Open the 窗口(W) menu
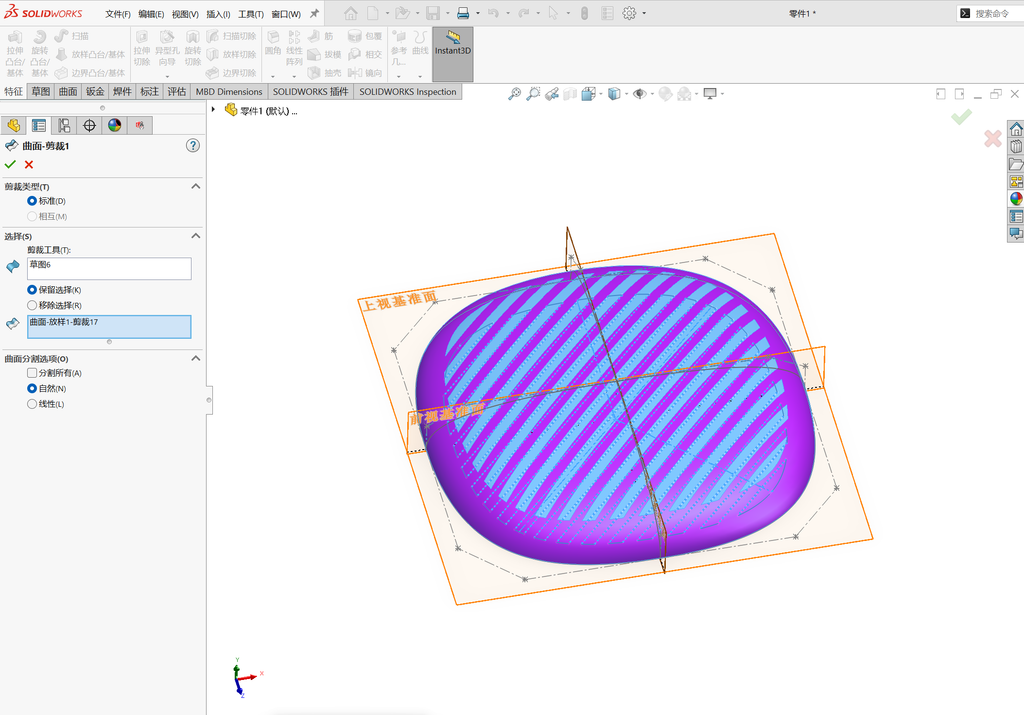The width and height of the screenshot is (1024, 715). coord(286,14)
